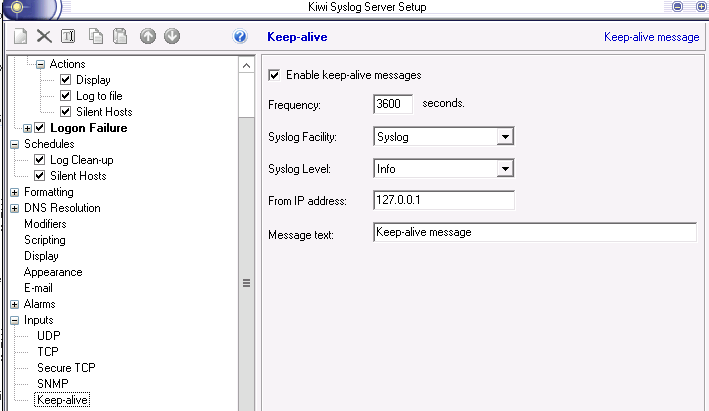The width and height of the screenshot is (709, 411).
Task: Click the Paste toolbar icon
Action: (x=120, y=36)
